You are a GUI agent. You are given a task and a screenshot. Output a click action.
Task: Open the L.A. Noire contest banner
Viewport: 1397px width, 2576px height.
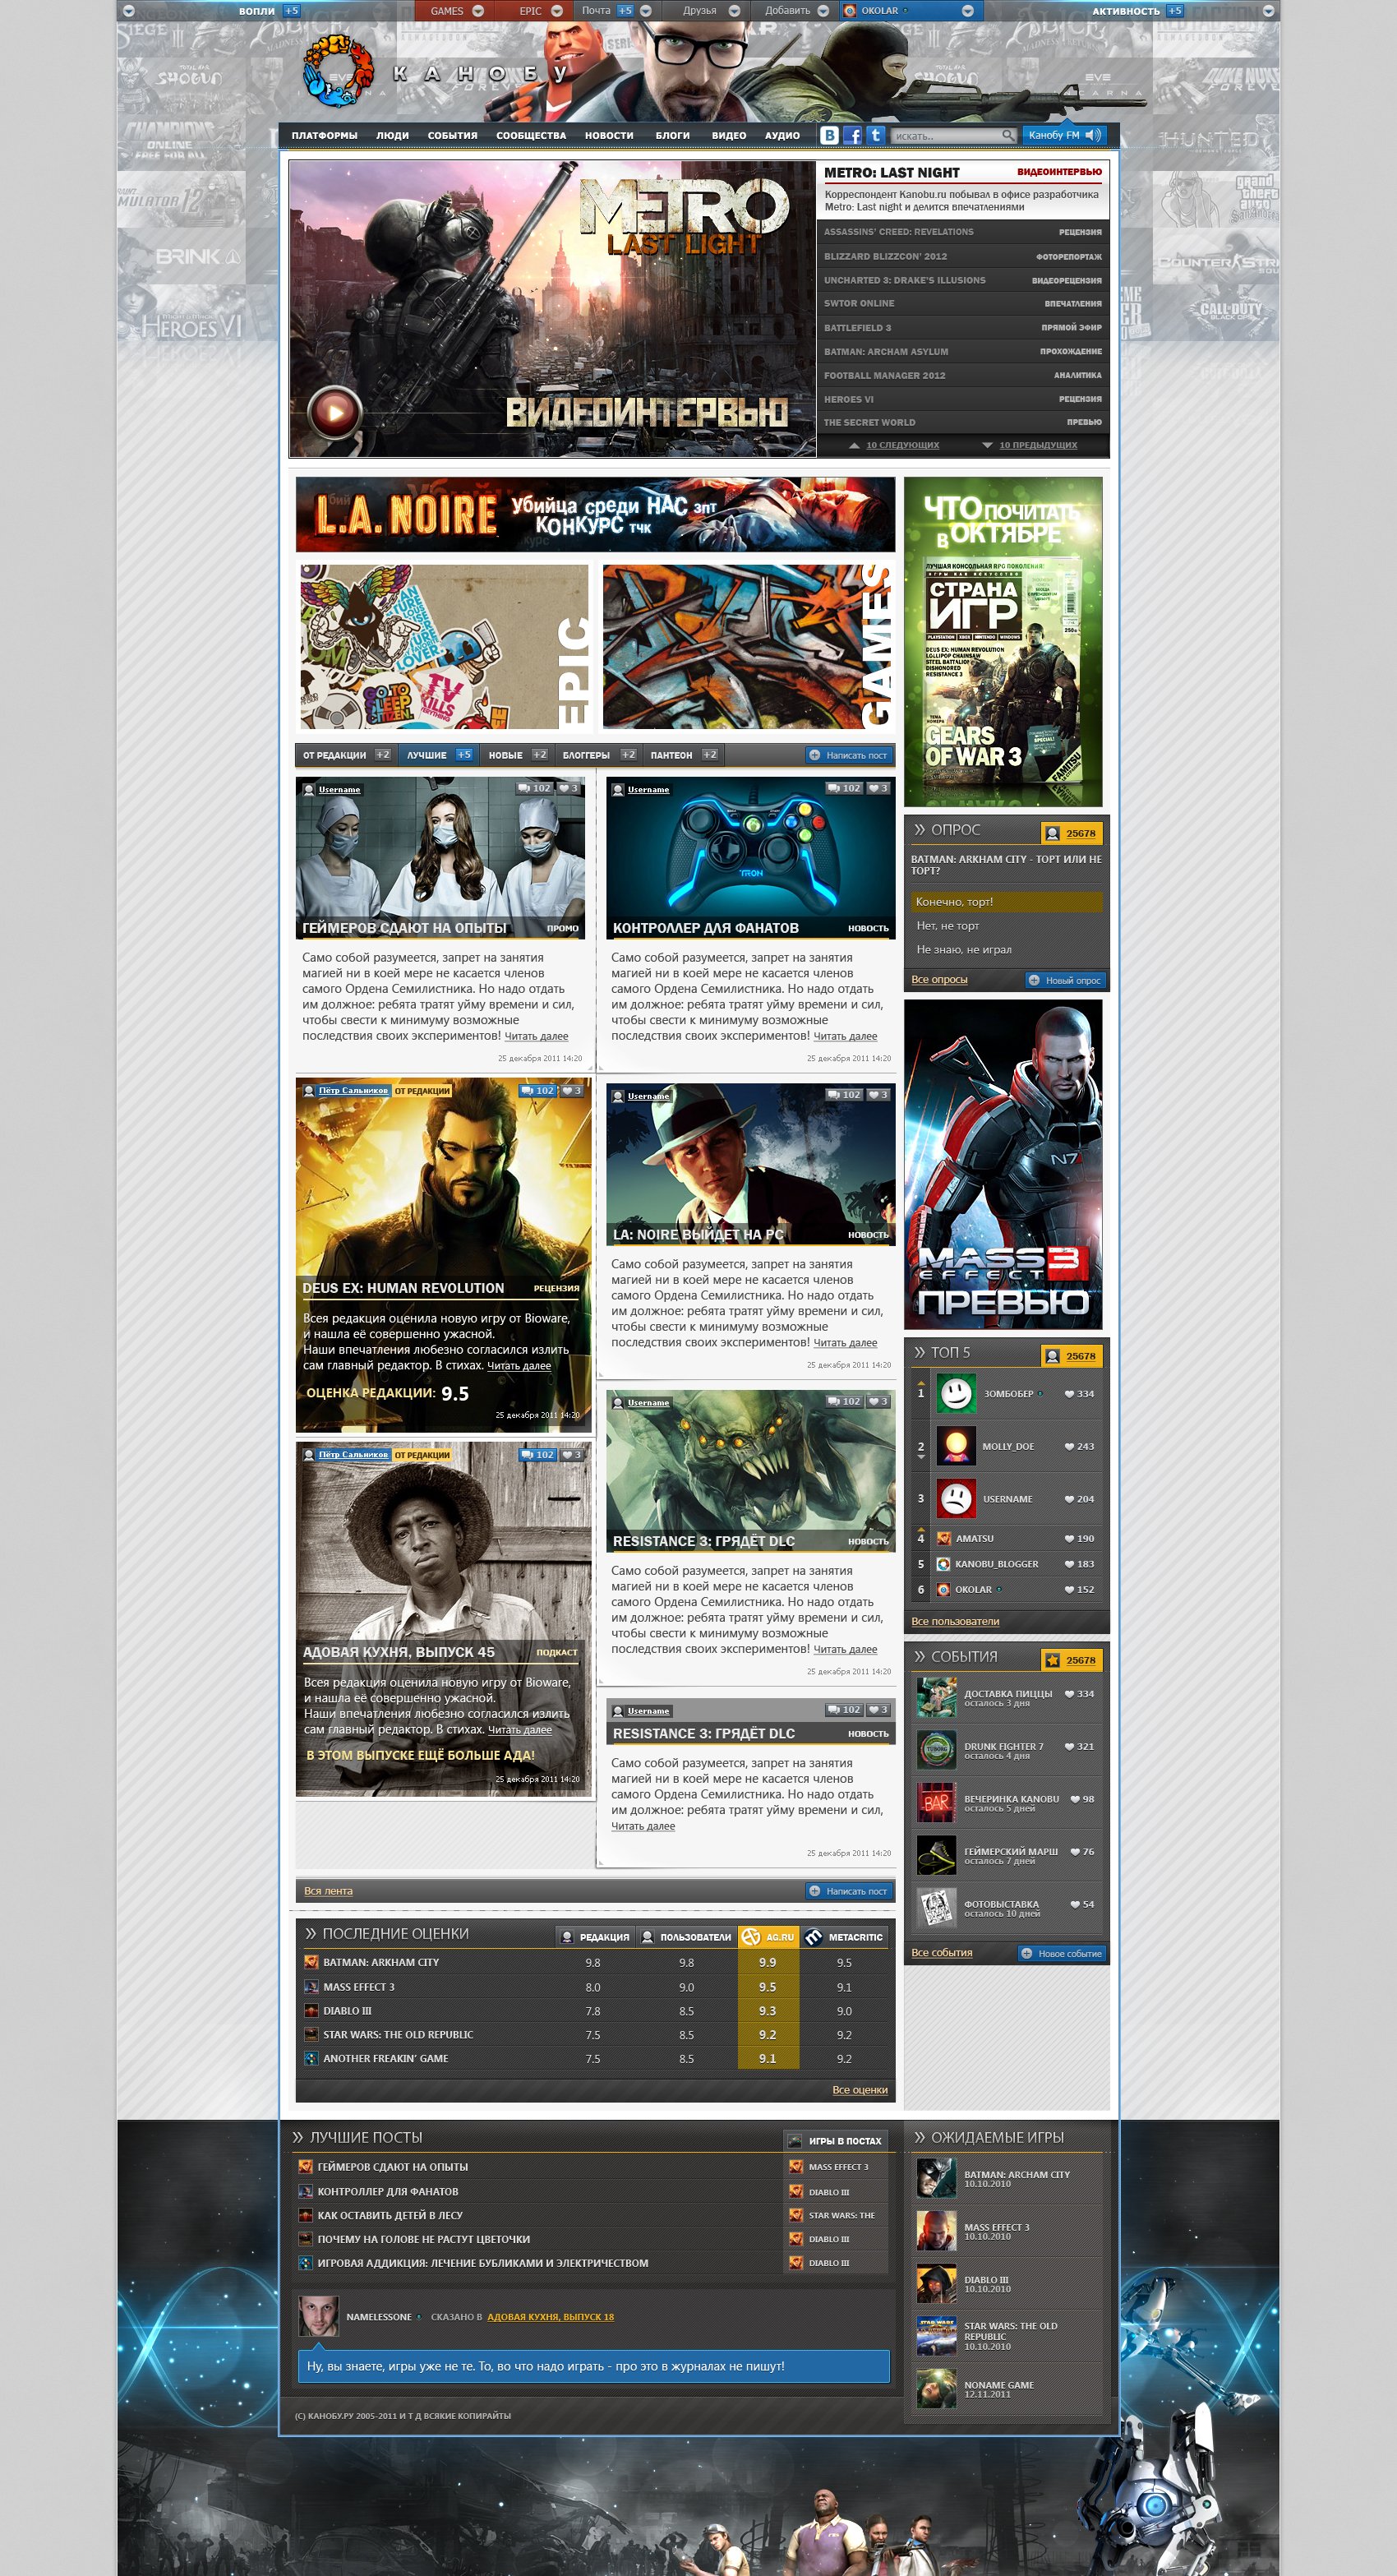coord(595,514)
